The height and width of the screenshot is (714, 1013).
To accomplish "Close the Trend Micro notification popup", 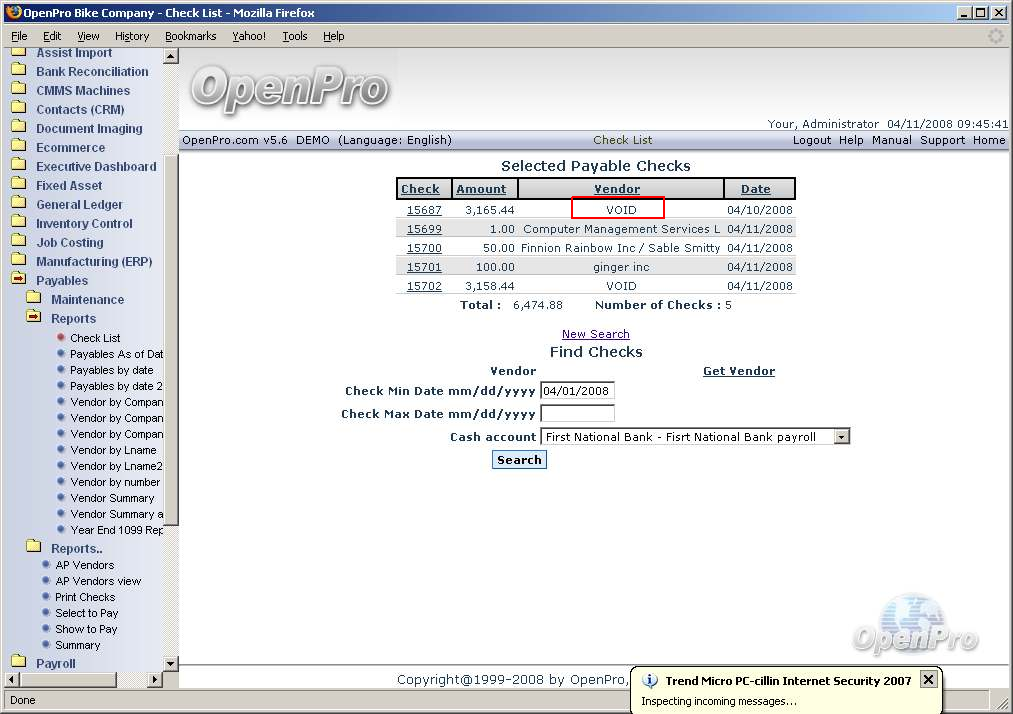I will point(928,680).
